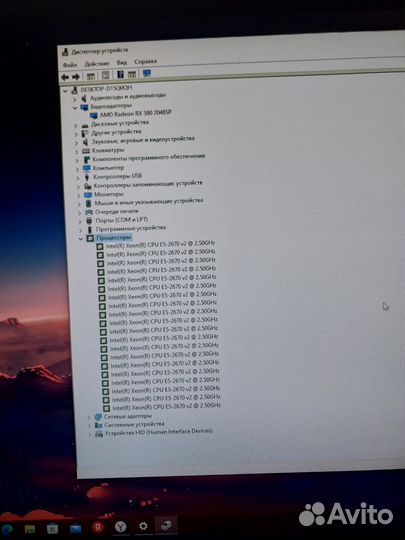The image size is (405, 540).
Task: Expand the Контроллеры USB category
Action: [x=77, y=178]
